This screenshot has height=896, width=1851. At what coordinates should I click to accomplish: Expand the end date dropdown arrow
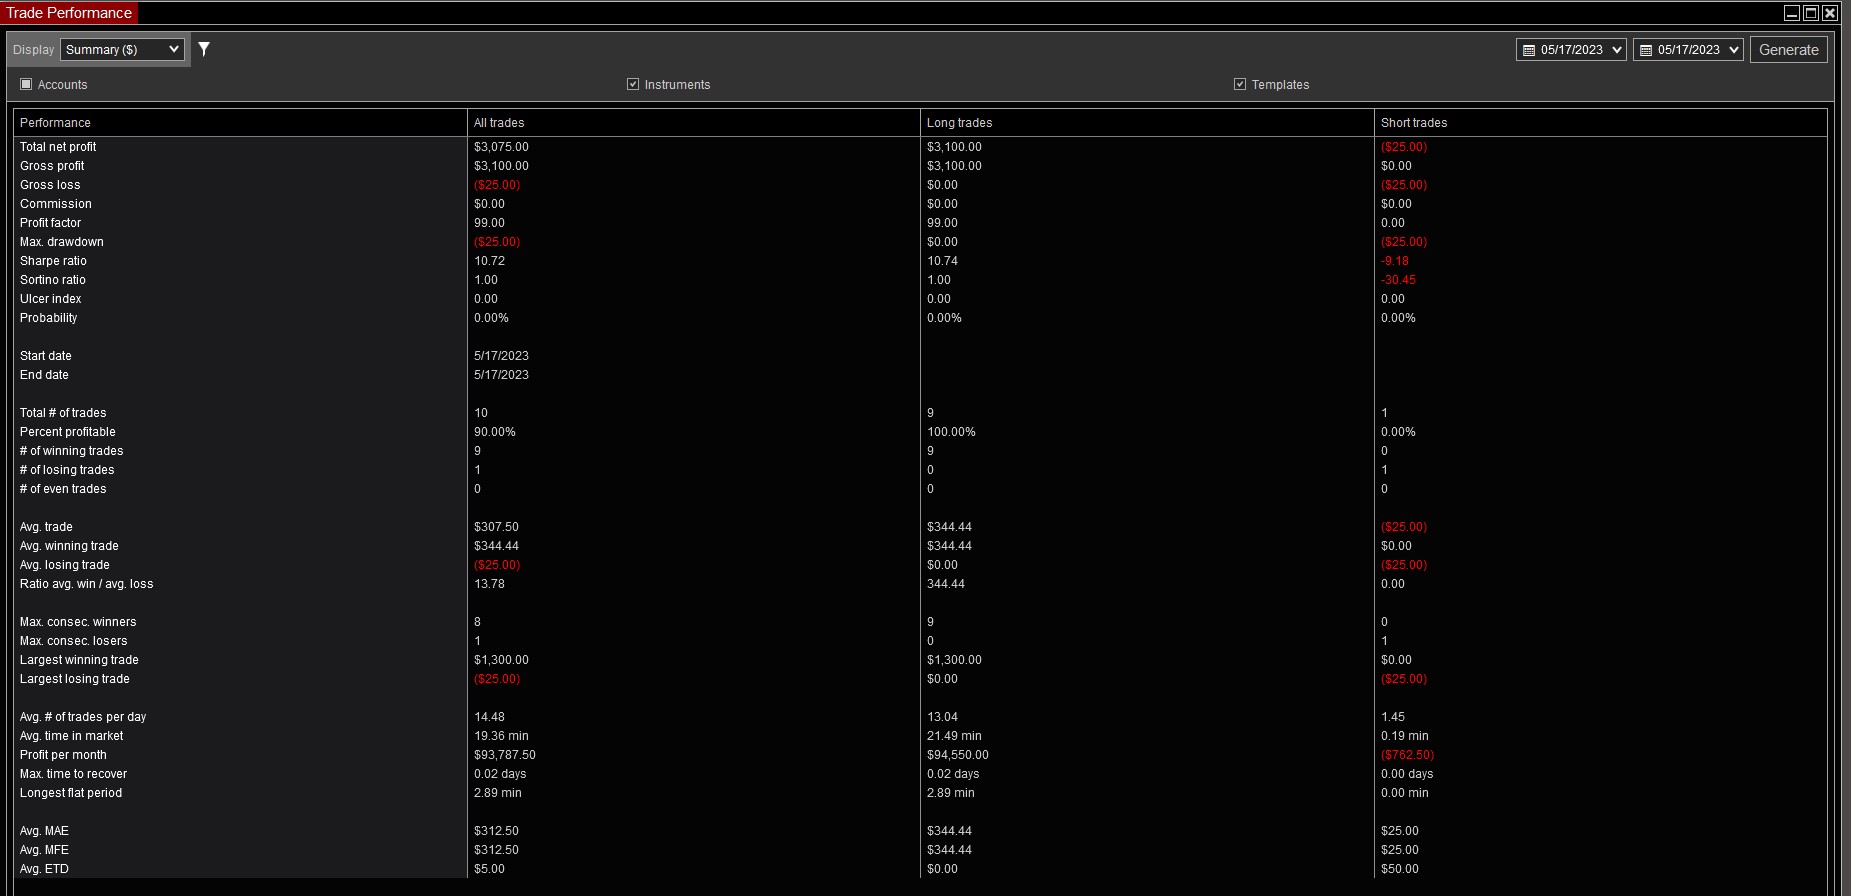1733,50
